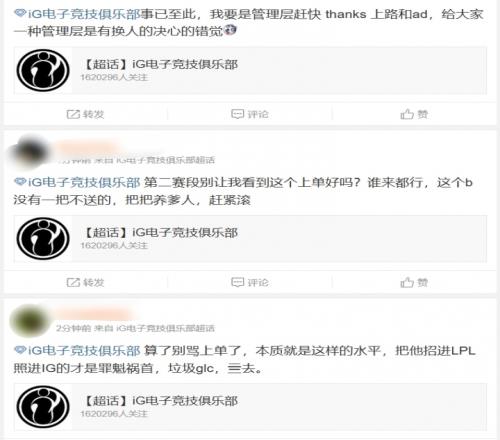Open the blurred dark avatar of the second poster

[31, 151]
